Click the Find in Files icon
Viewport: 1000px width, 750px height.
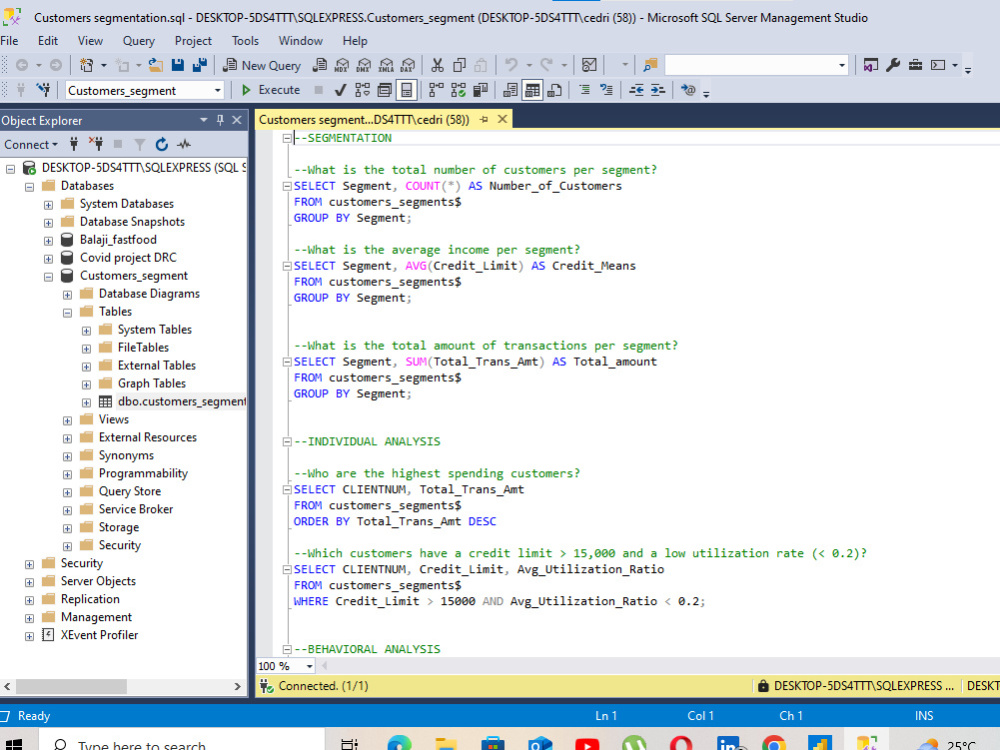tap(650, 65)
